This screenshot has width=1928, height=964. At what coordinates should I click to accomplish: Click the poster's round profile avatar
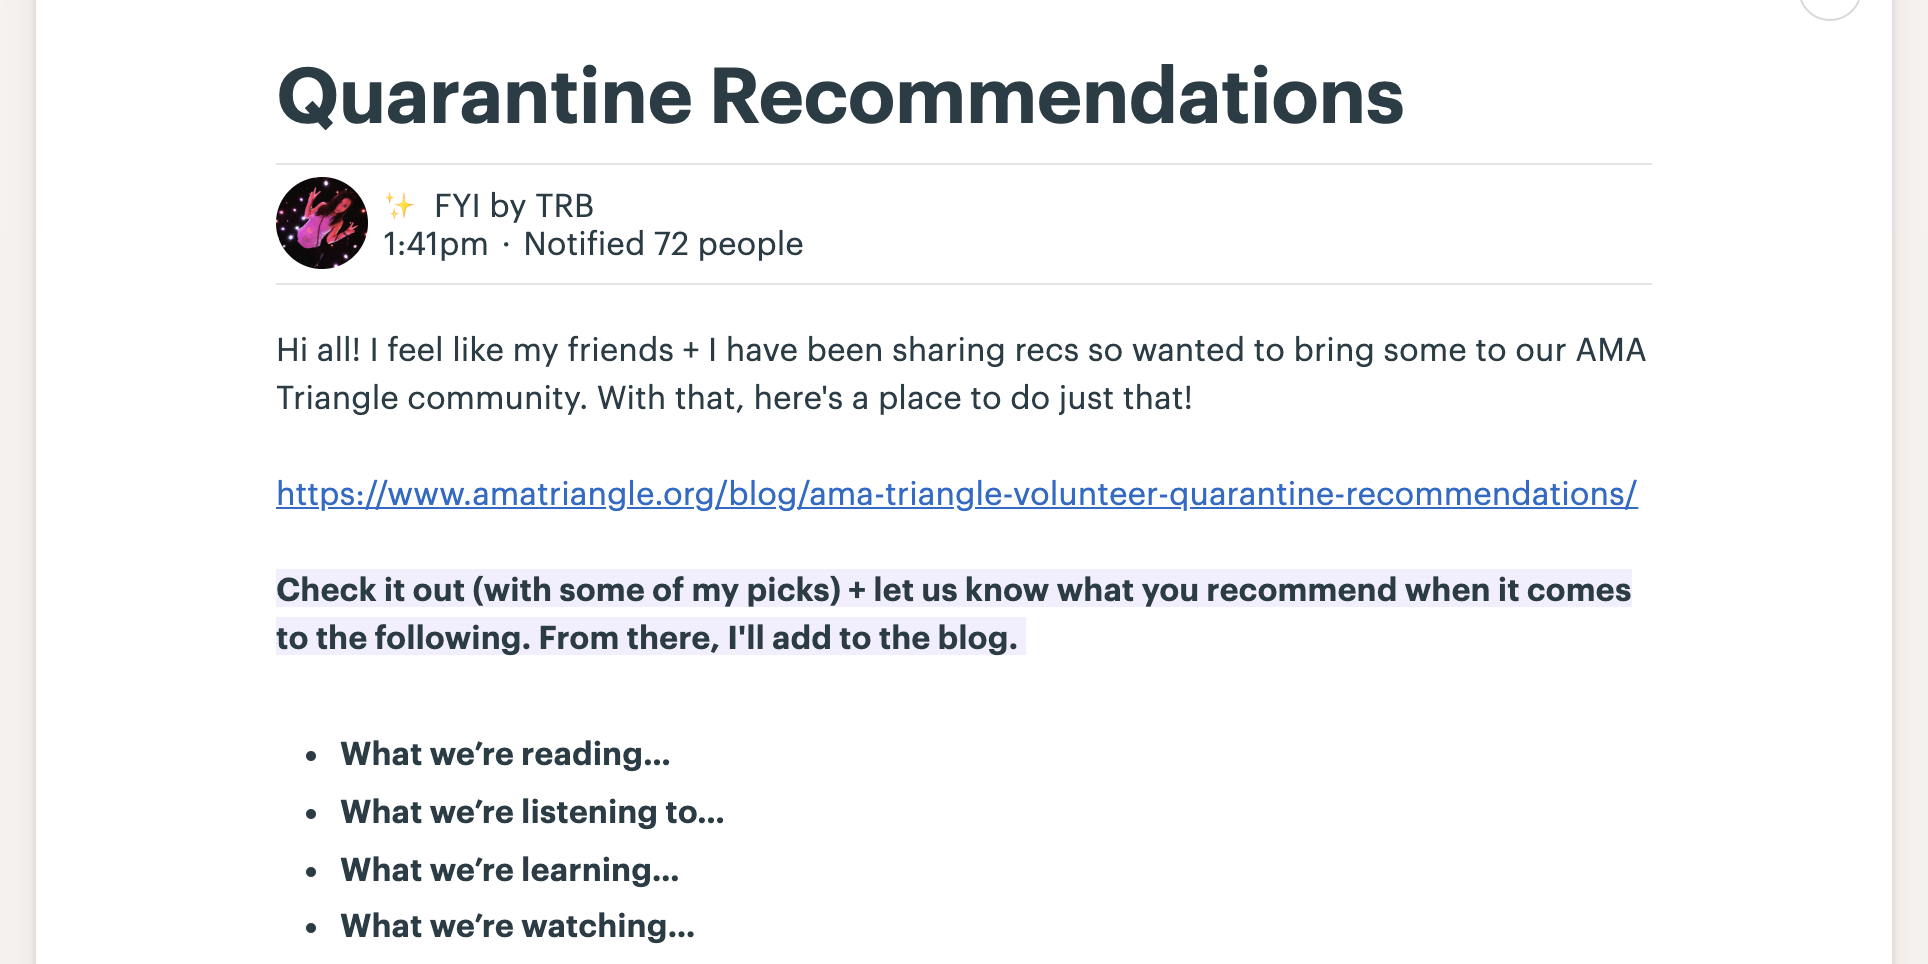click(x=321, y=223)
